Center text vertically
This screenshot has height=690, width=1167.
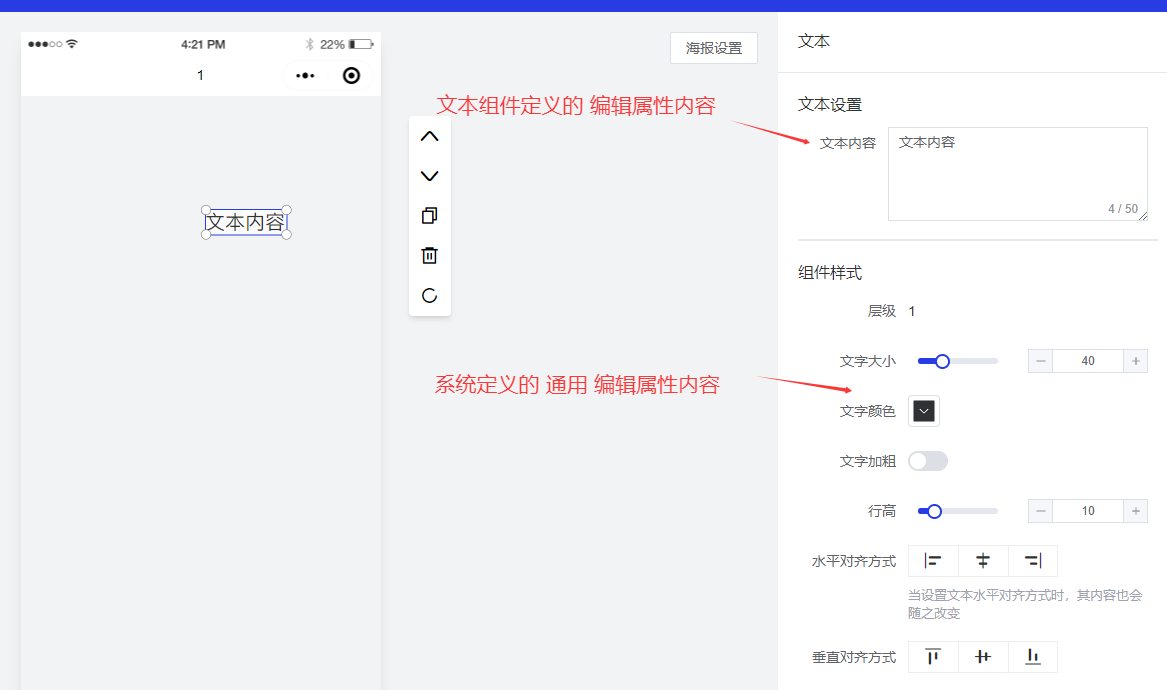[x=983, y=657]
